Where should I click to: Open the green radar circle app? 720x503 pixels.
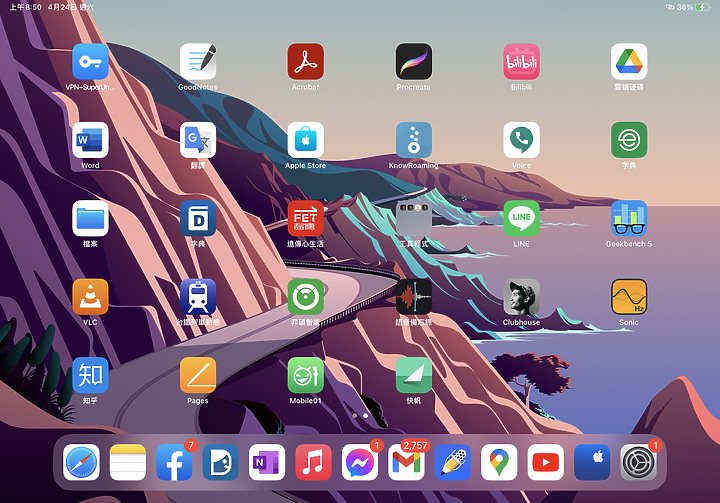(x=306, y=297)
